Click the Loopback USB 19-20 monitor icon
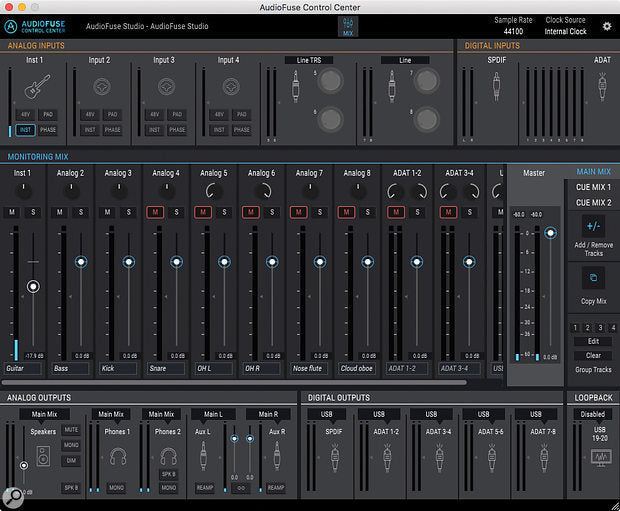The image size is (620, 511). point(601,458)
